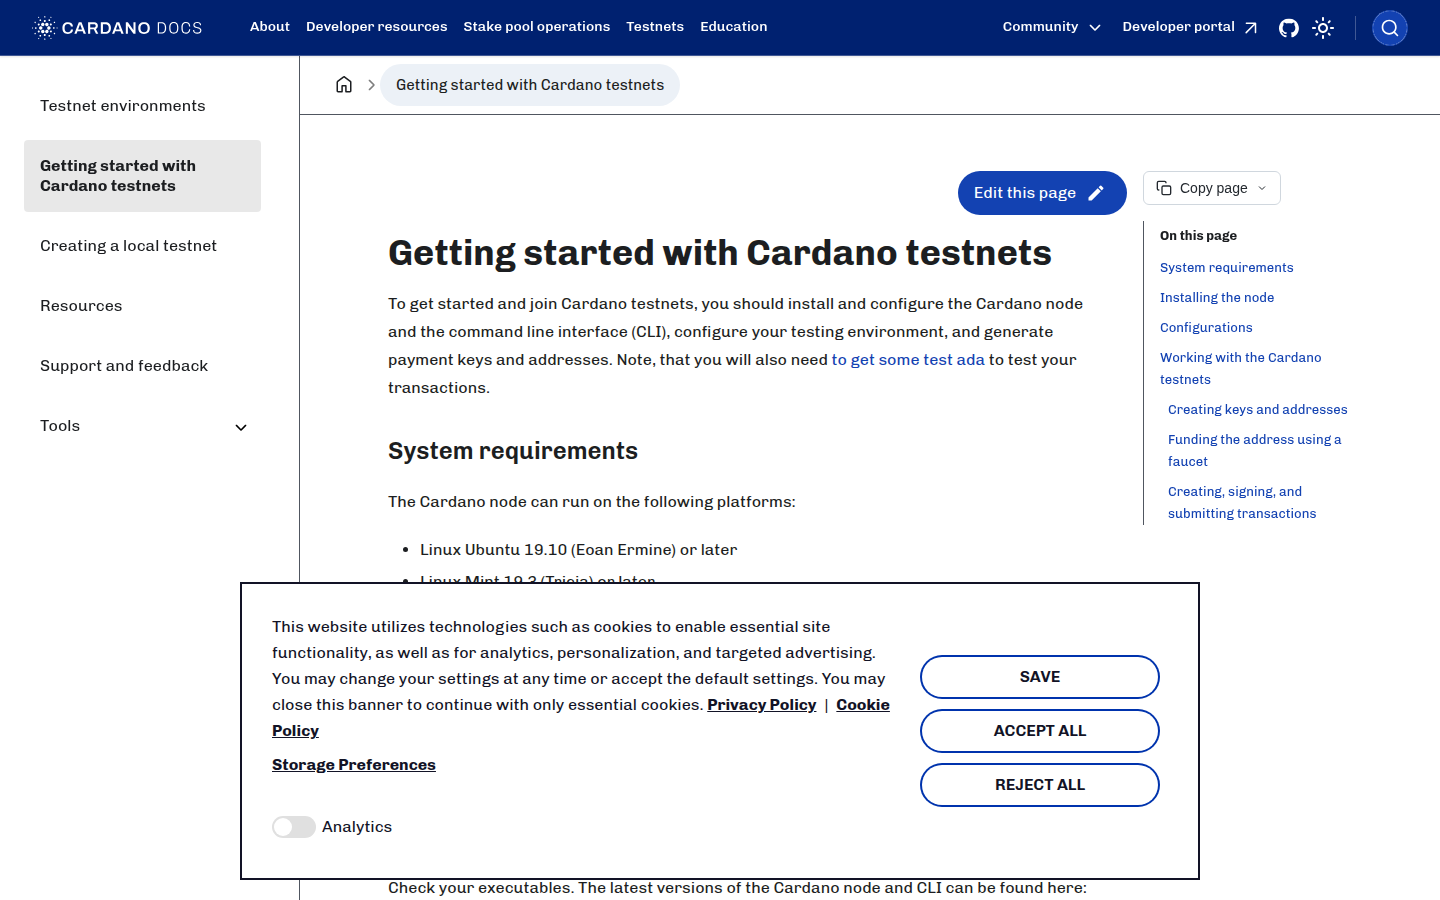Click the SAVE cookie button

(x=1040, y=677)
